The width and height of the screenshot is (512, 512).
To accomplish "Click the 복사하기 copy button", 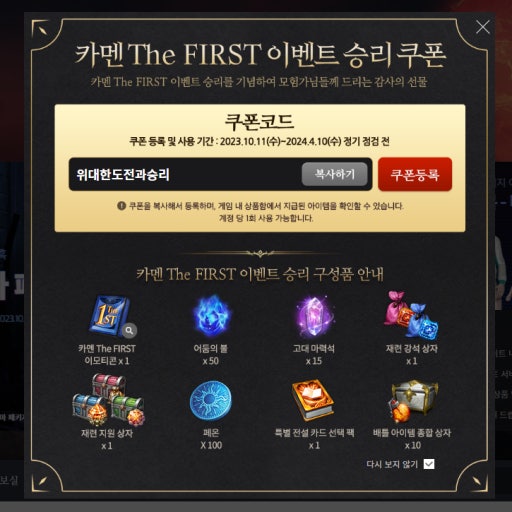I will 335,174.
